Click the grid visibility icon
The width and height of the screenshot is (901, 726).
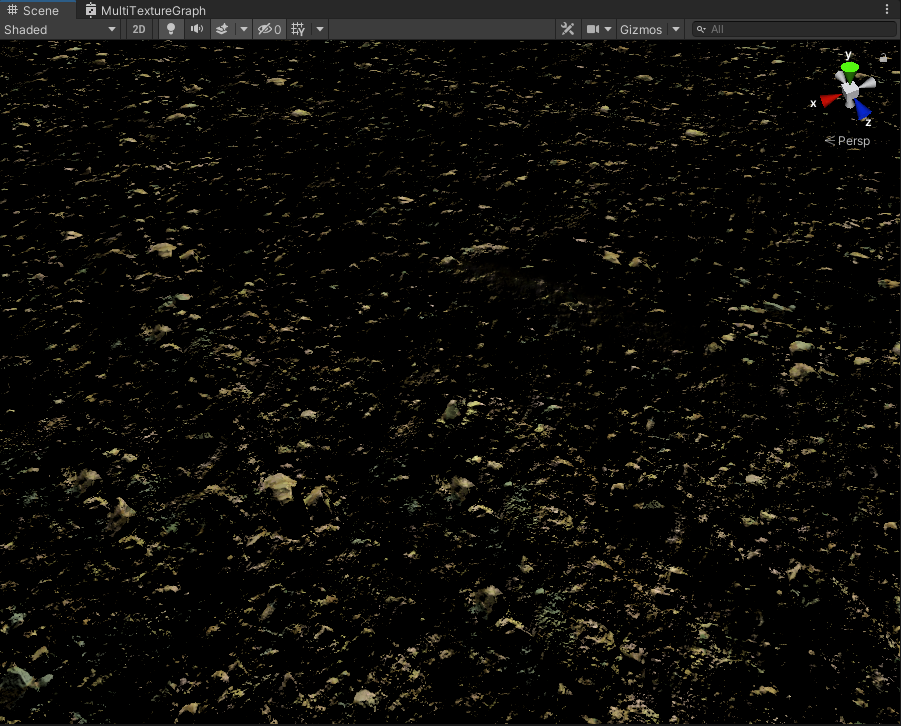click(297, 29)
